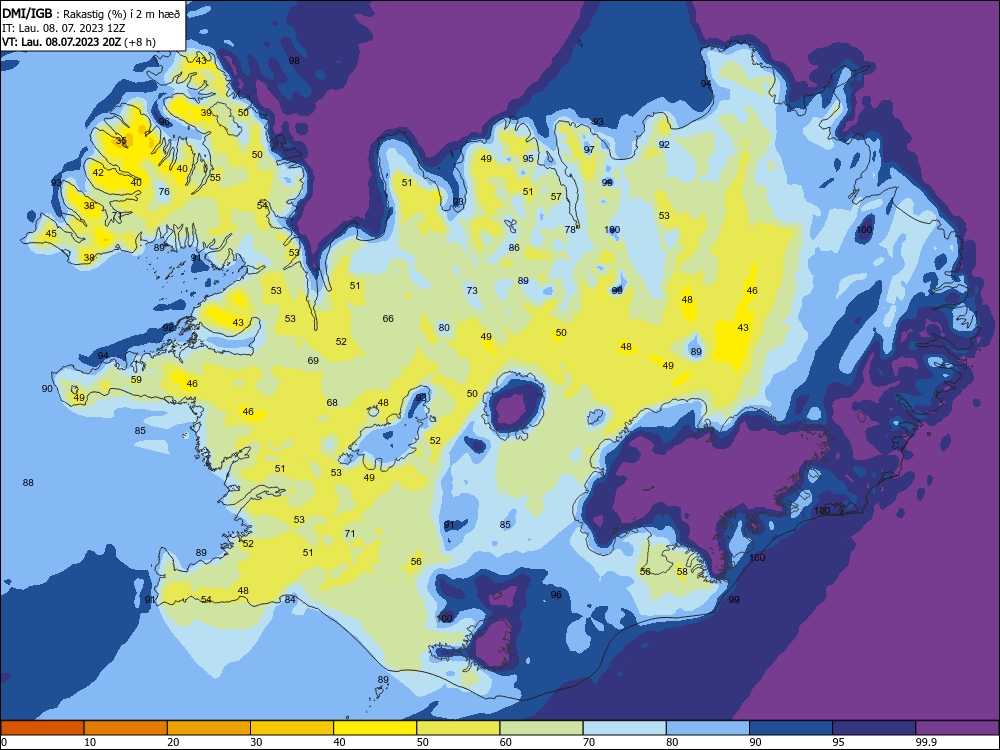This screenshot has height=750, width=1000.
Task: Select the map value 45
Action: (x=51, y=233)
